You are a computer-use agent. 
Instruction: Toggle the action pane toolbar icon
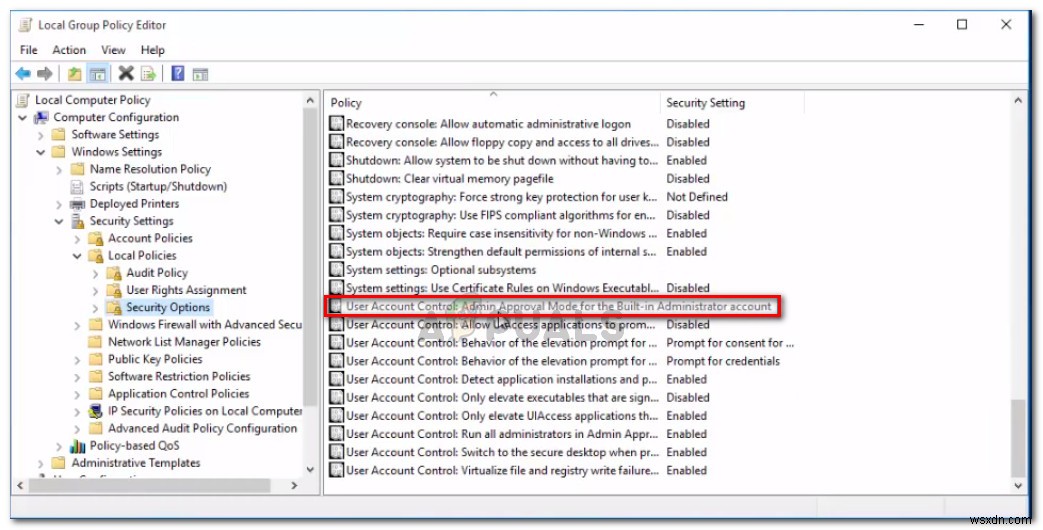pyautogui.click(x=200, y=74)
